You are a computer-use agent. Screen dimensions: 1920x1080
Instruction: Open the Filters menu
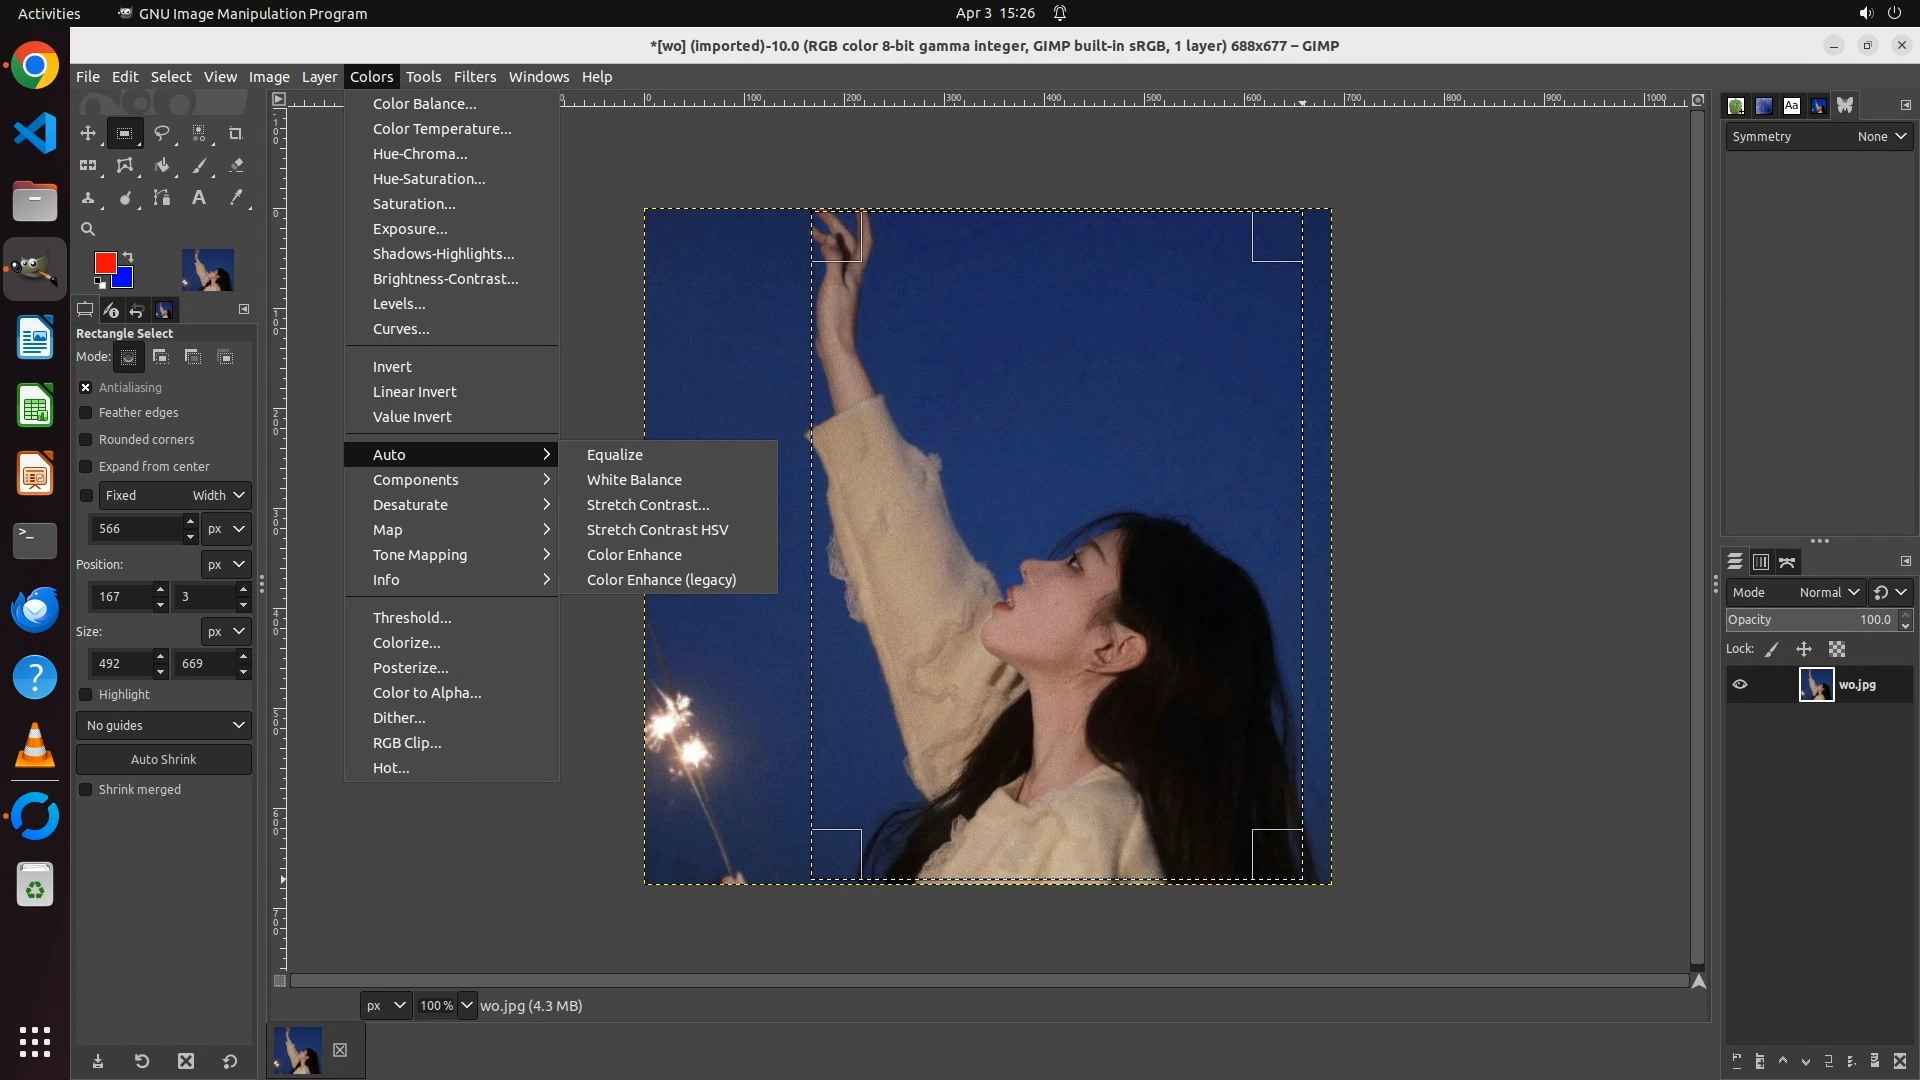coord(474,77)
